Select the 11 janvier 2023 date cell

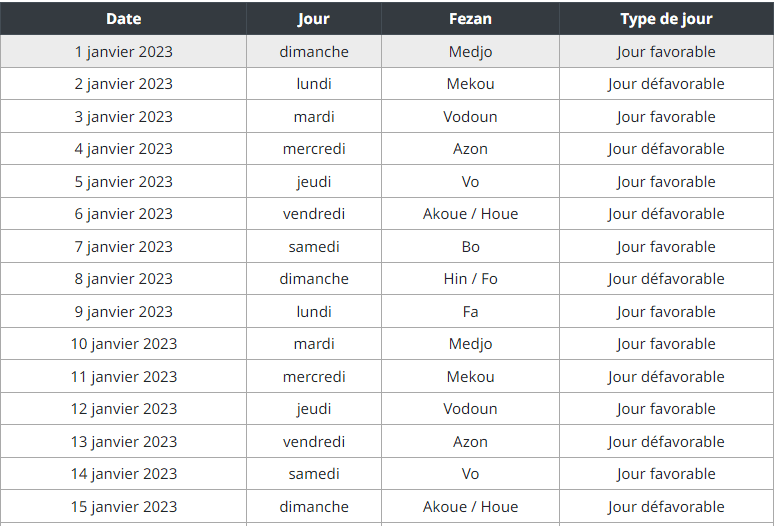(123, 377)
